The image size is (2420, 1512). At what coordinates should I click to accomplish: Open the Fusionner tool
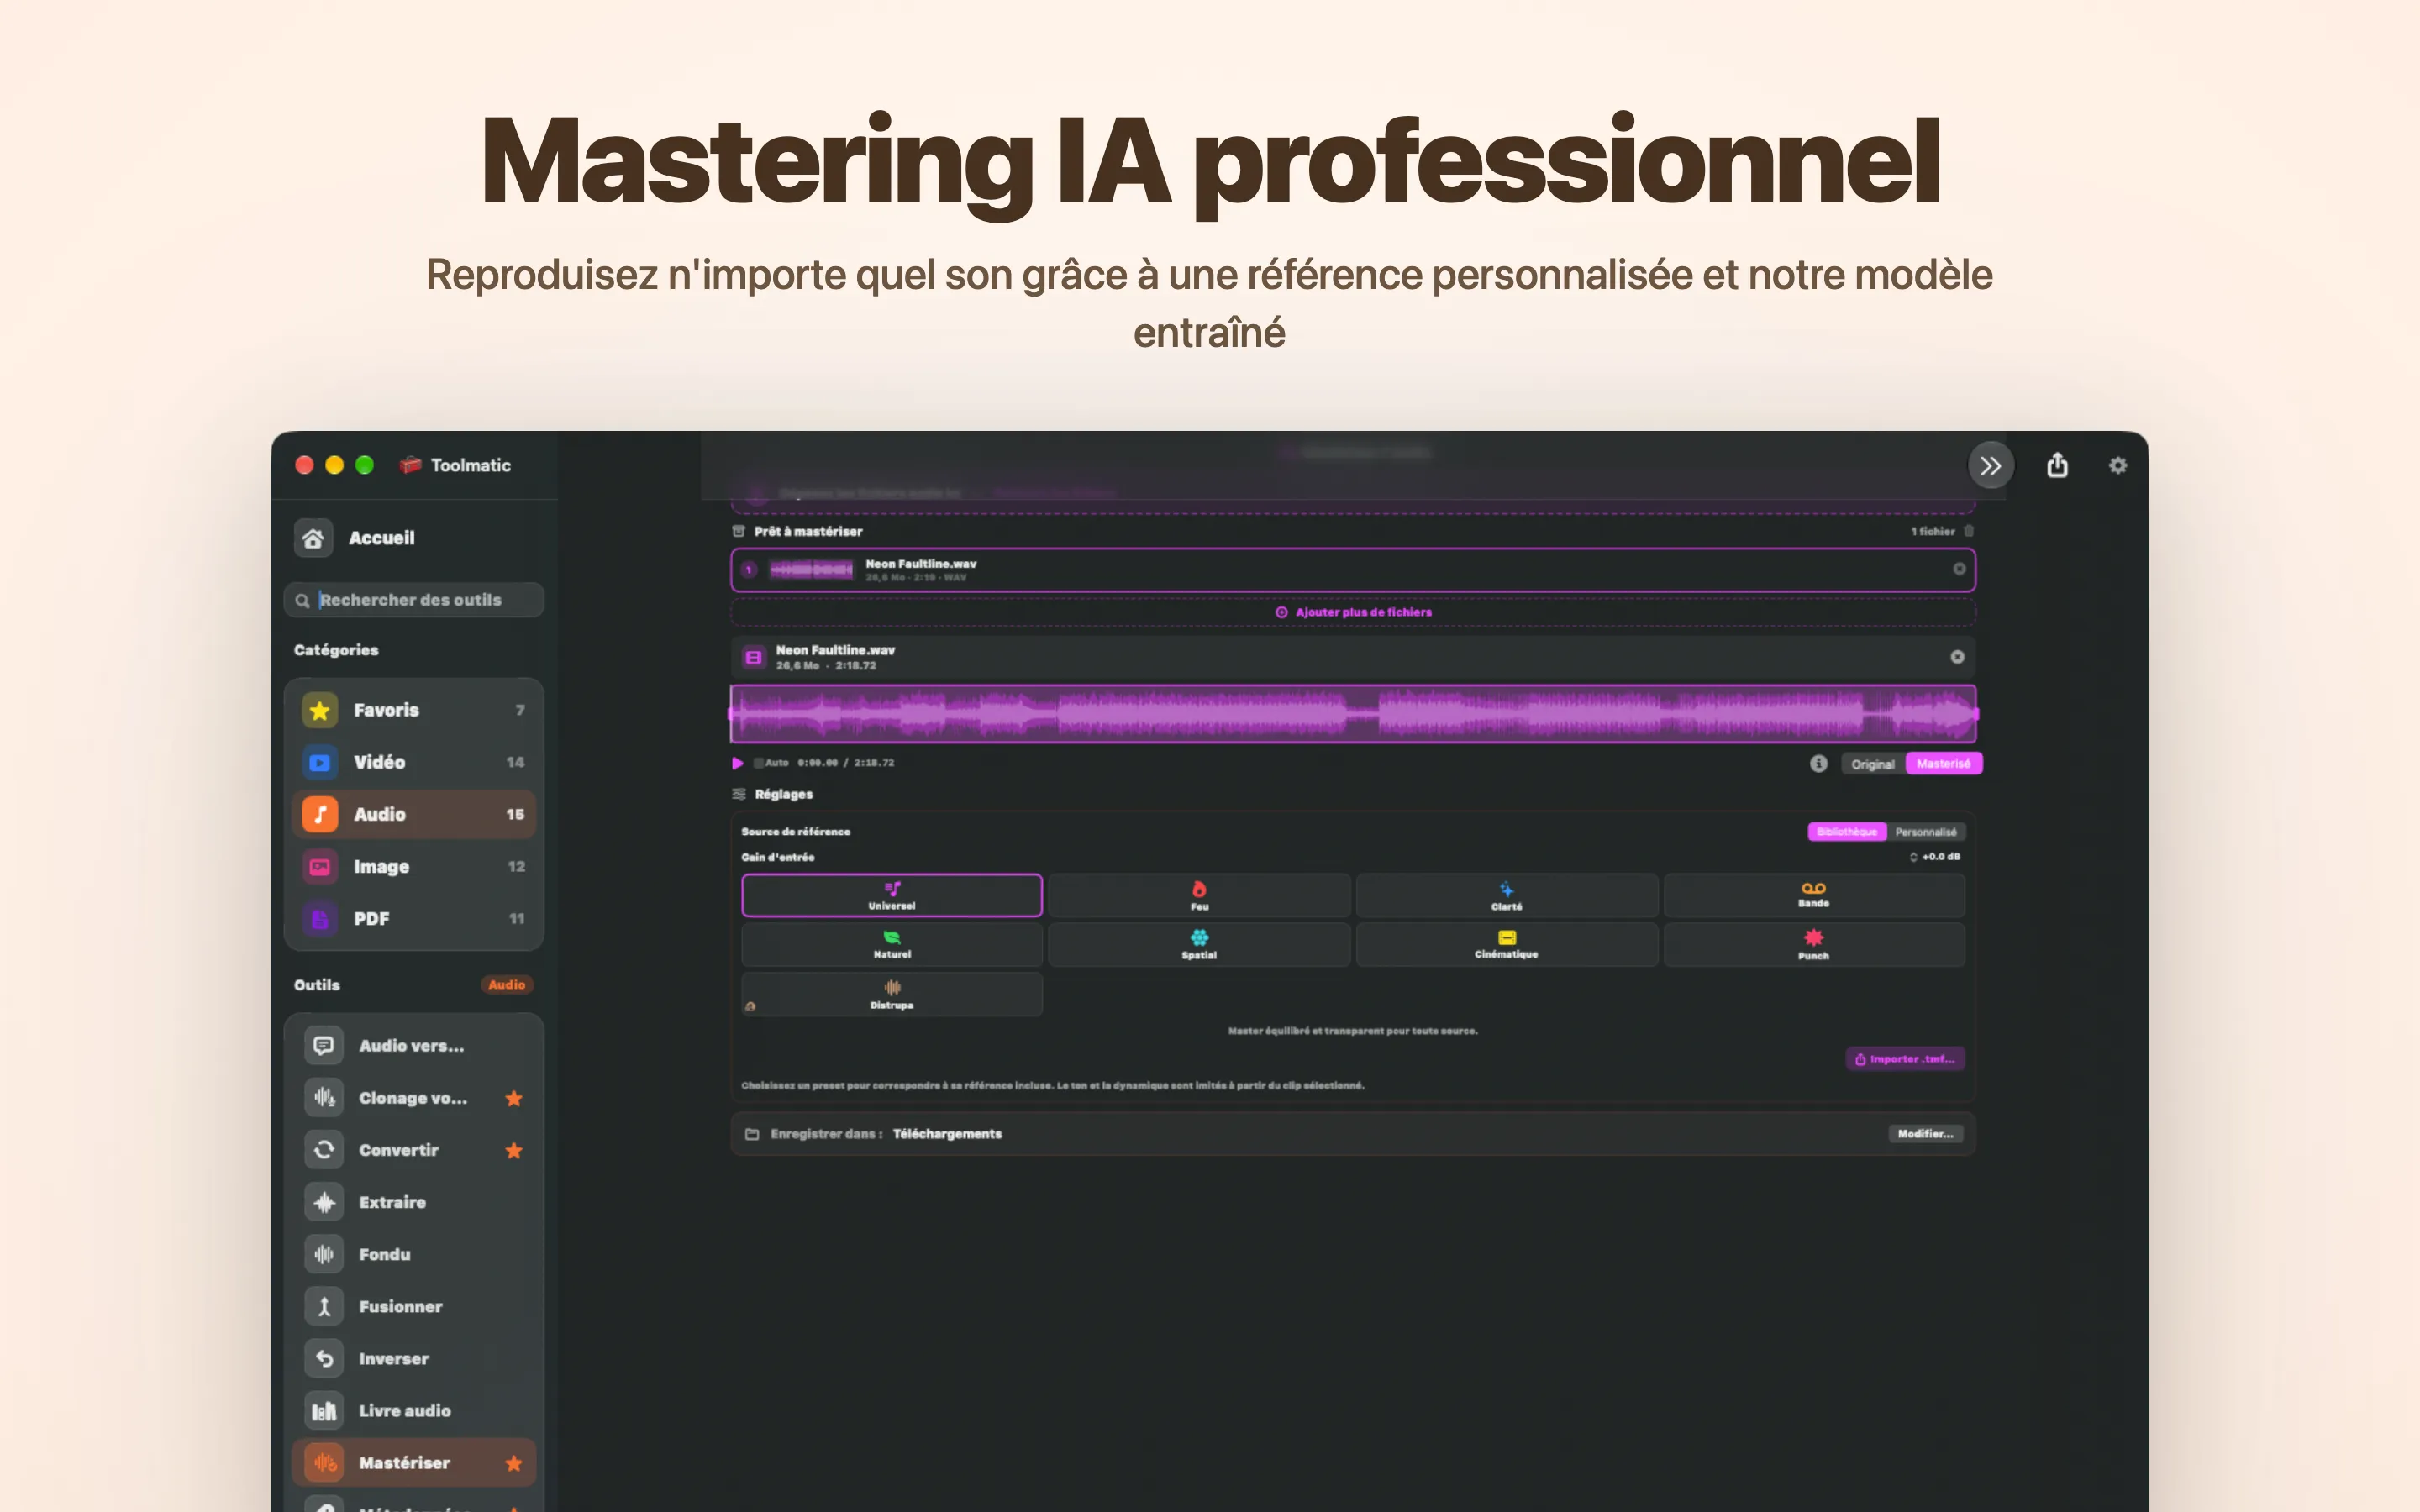(413, 1306)
